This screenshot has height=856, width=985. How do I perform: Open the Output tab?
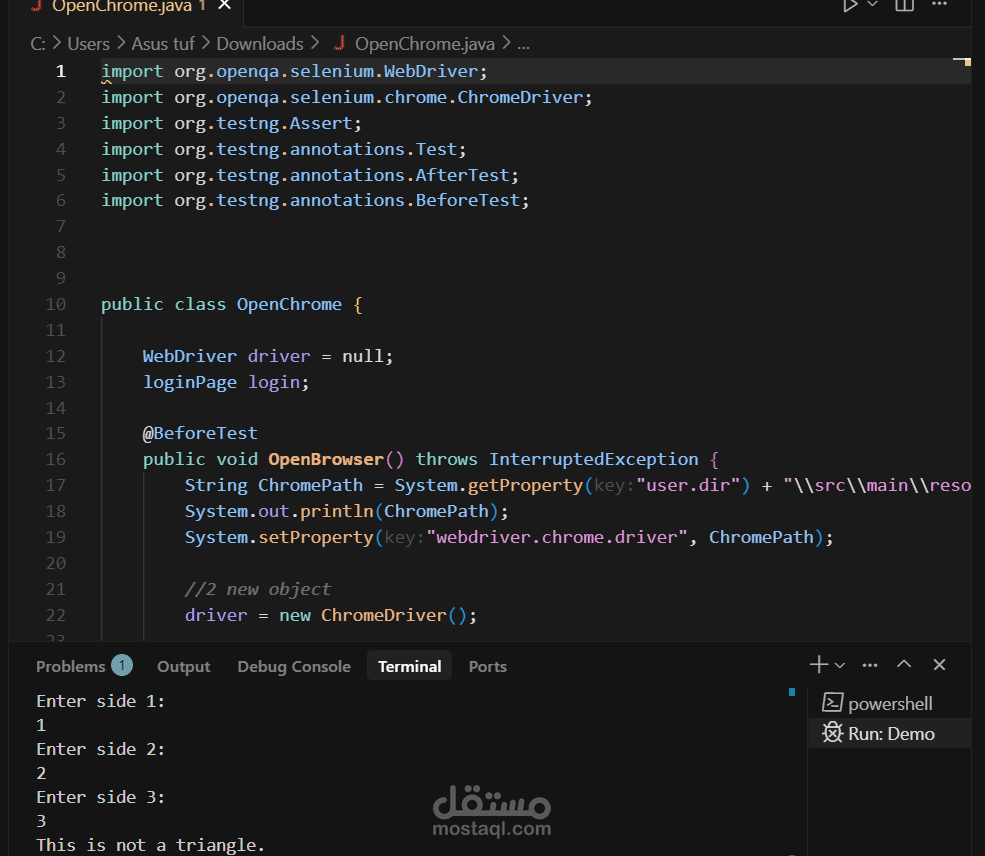183,666
